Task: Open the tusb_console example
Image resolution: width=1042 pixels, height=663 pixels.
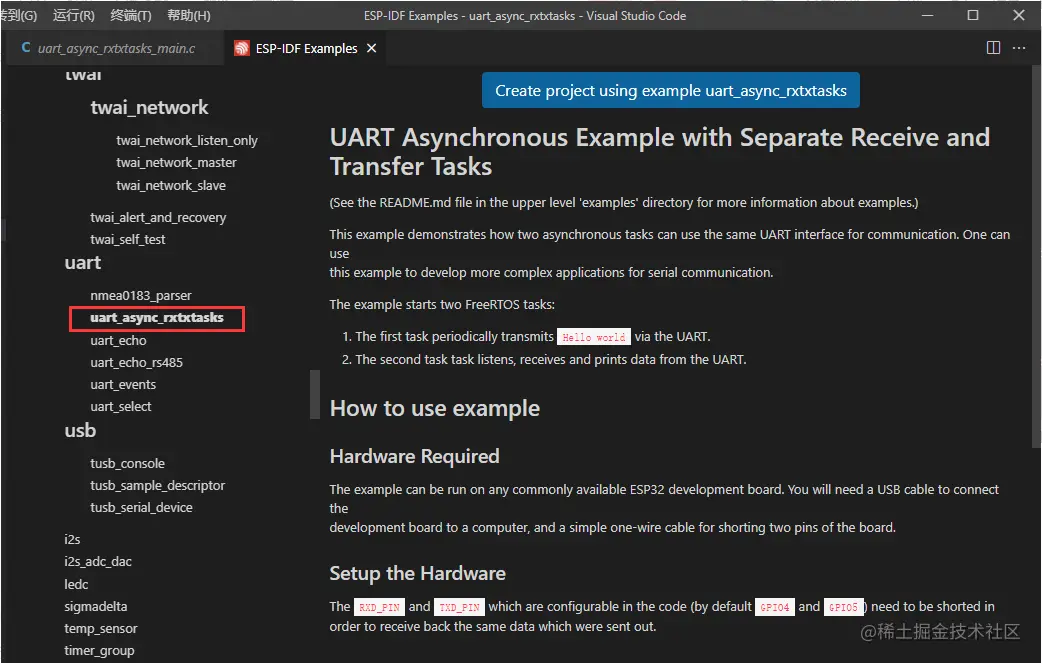Action: [128, 463]
